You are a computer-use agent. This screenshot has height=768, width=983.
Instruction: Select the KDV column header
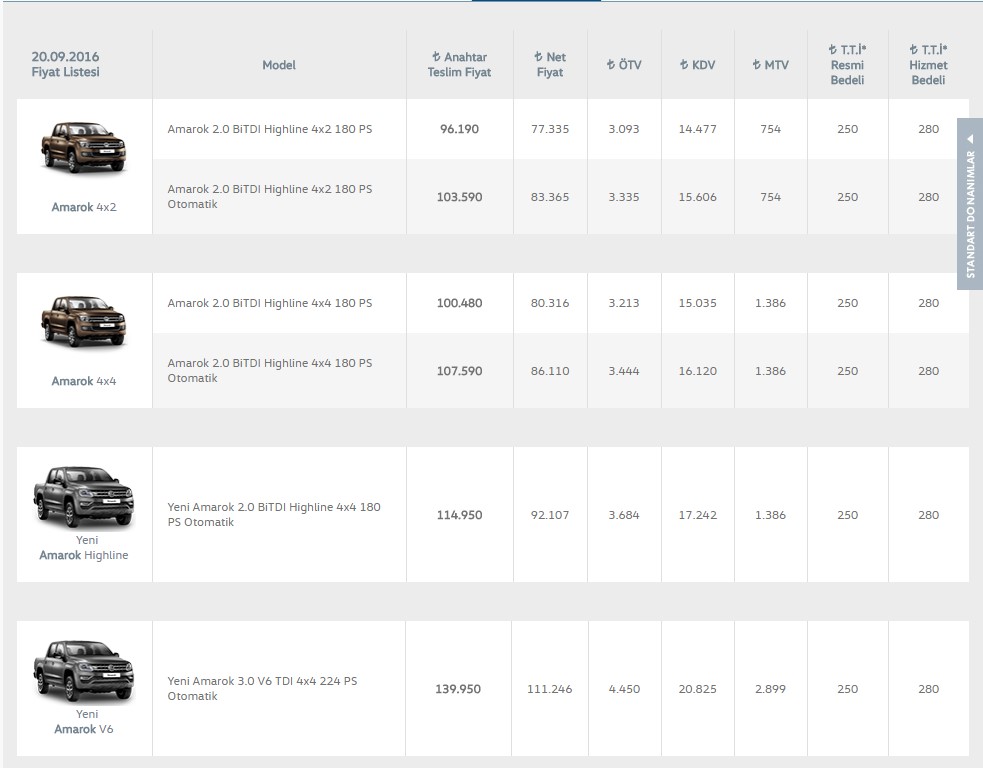697,65
